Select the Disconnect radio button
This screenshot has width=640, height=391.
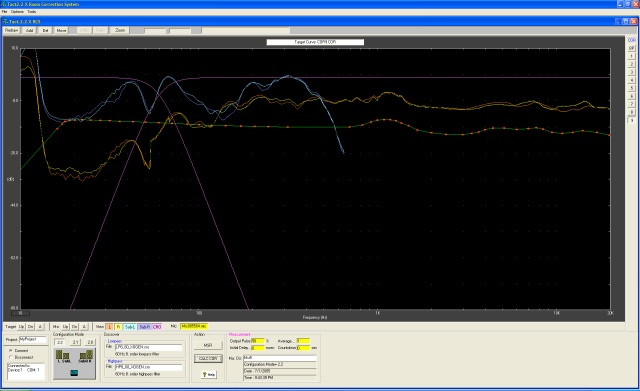pyautogui.click(x=11, y=358)
